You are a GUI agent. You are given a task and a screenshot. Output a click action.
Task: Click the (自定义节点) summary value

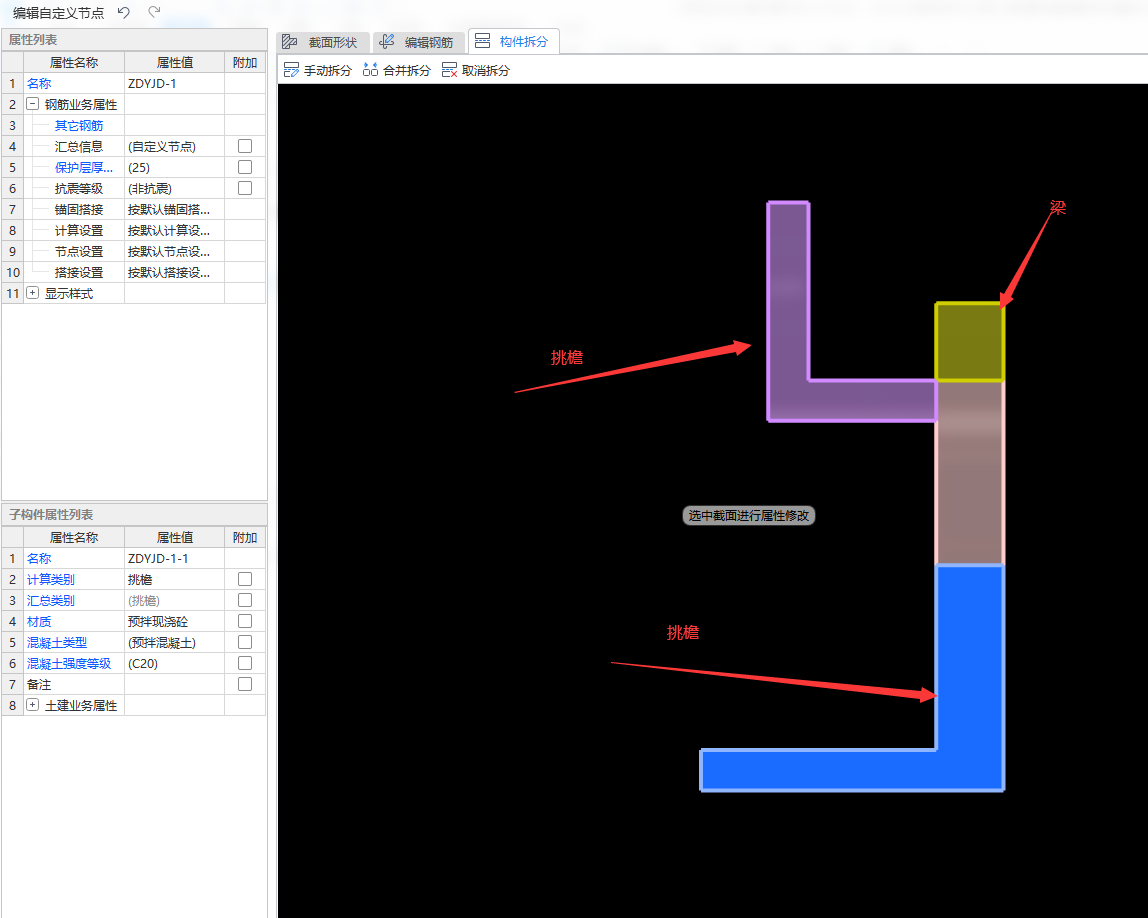point(174,146)
